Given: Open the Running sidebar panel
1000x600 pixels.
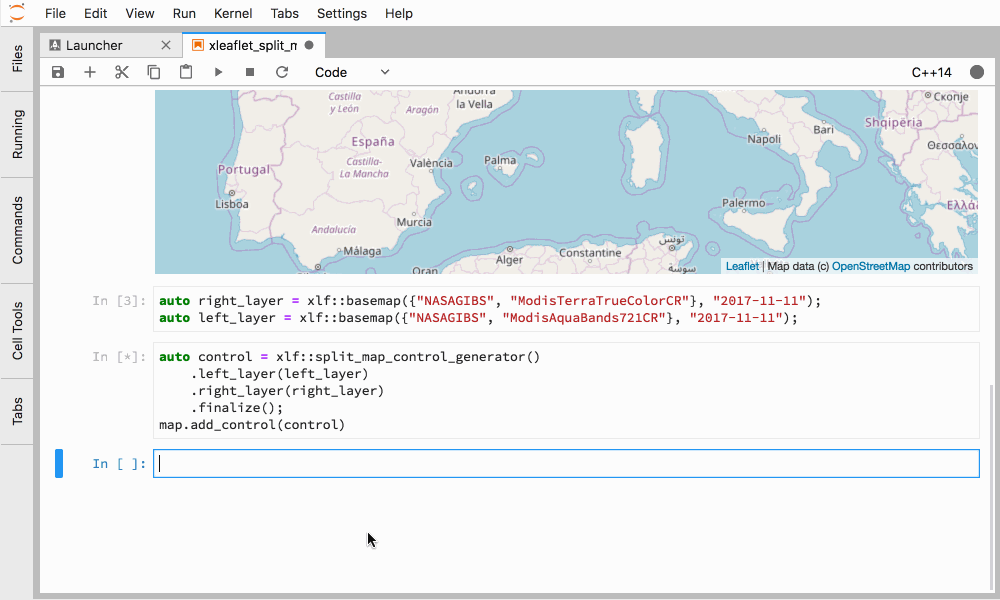Looking at the screenshot, I should (17, 134).
